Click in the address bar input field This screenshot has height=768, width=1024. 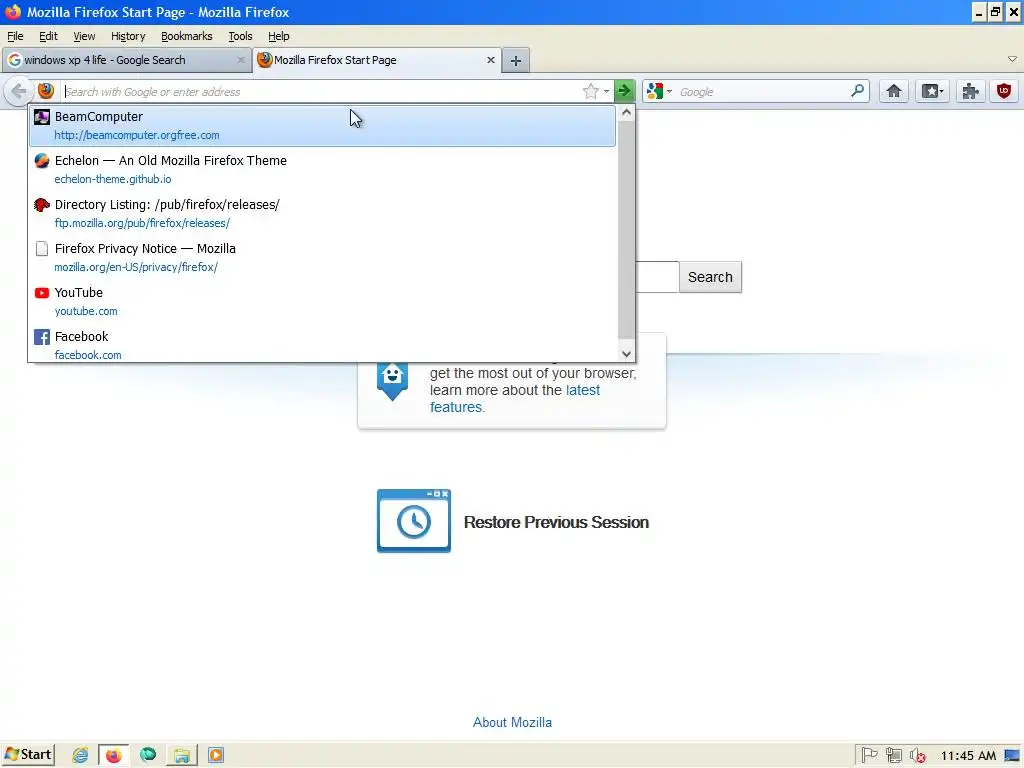pyautogui.click(x=321, y=91)
